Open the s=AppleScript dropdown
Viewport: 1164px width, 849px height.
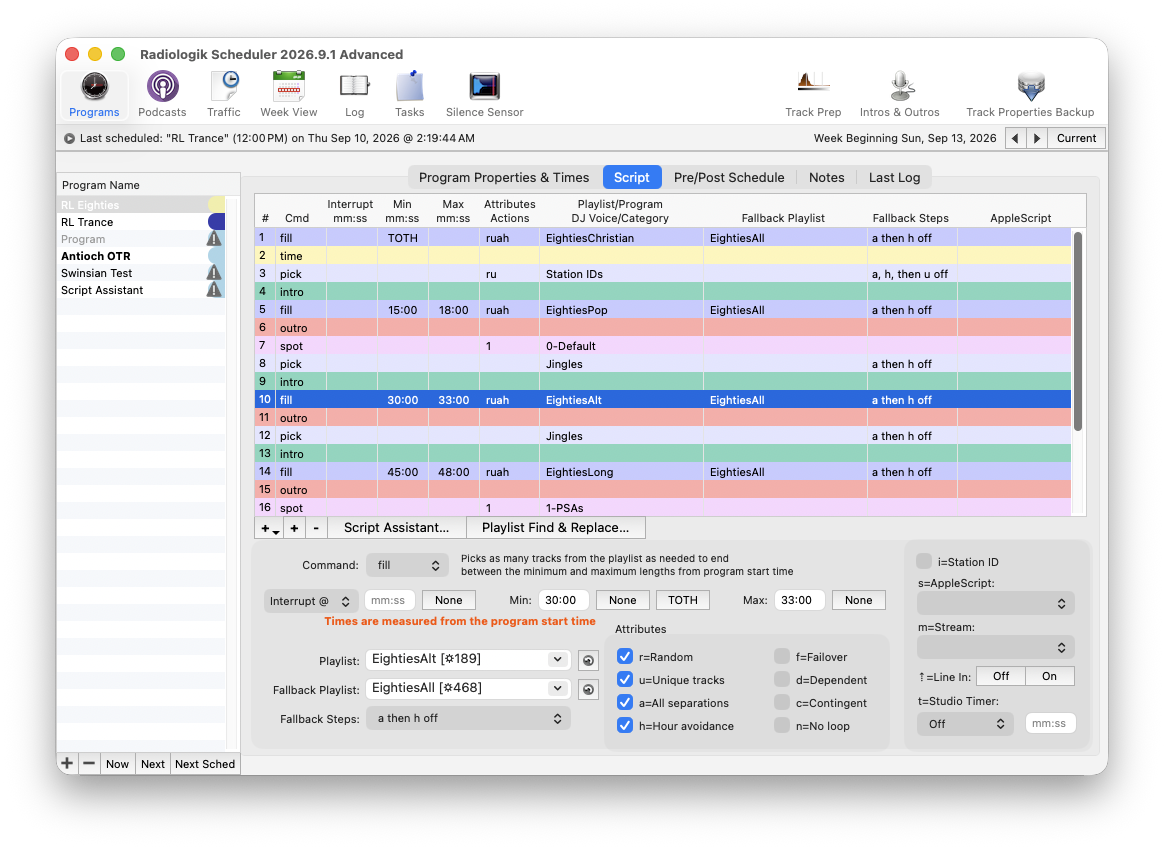pos(995,603)
